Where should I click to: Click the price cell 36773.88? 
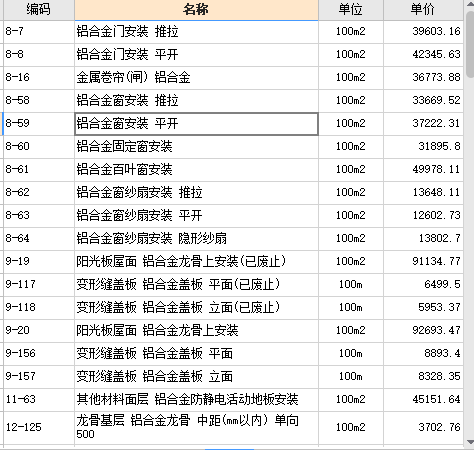[x=423, y=78]
